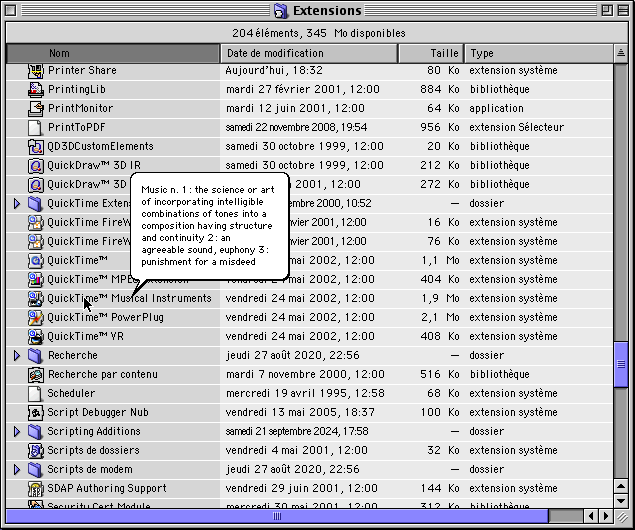The width and height of the screenshot is (635, 530).
Task: Click the '204 éléments, 345 Mo disponibles' status
Action: 318,33
